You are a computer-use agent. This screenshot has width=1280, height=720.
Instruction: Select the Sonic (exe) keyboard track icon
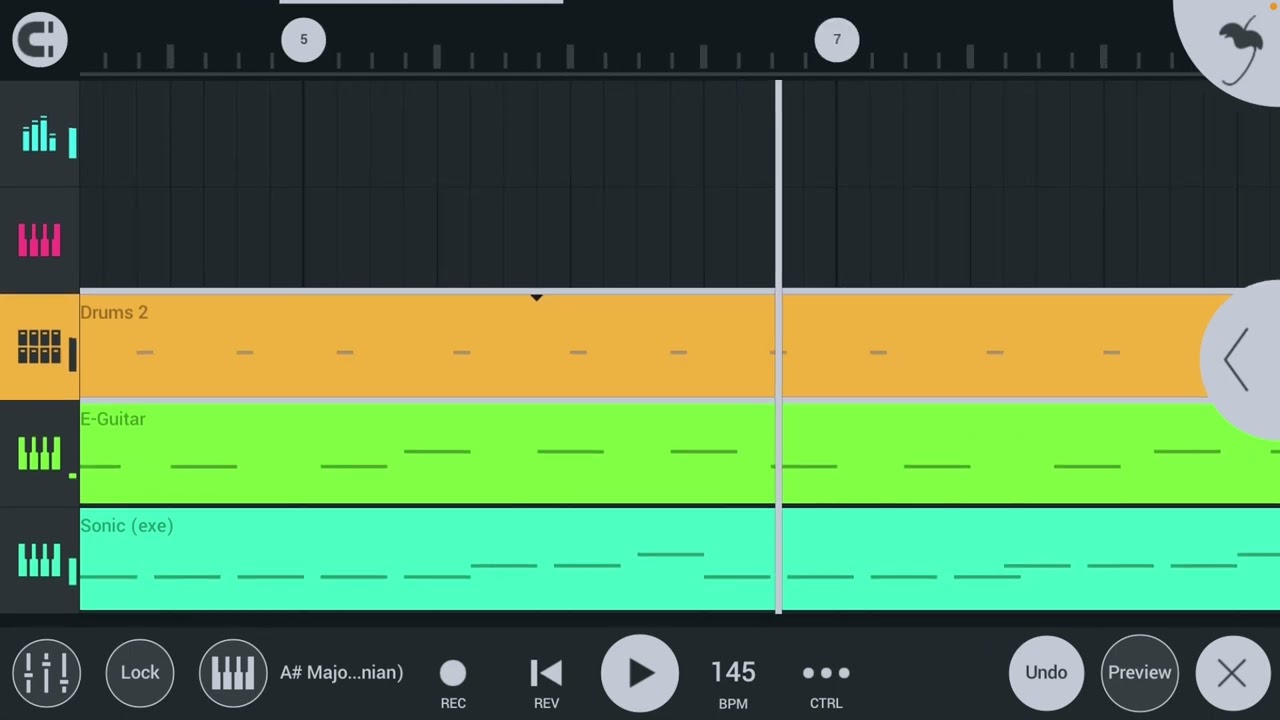click(40, 561)
